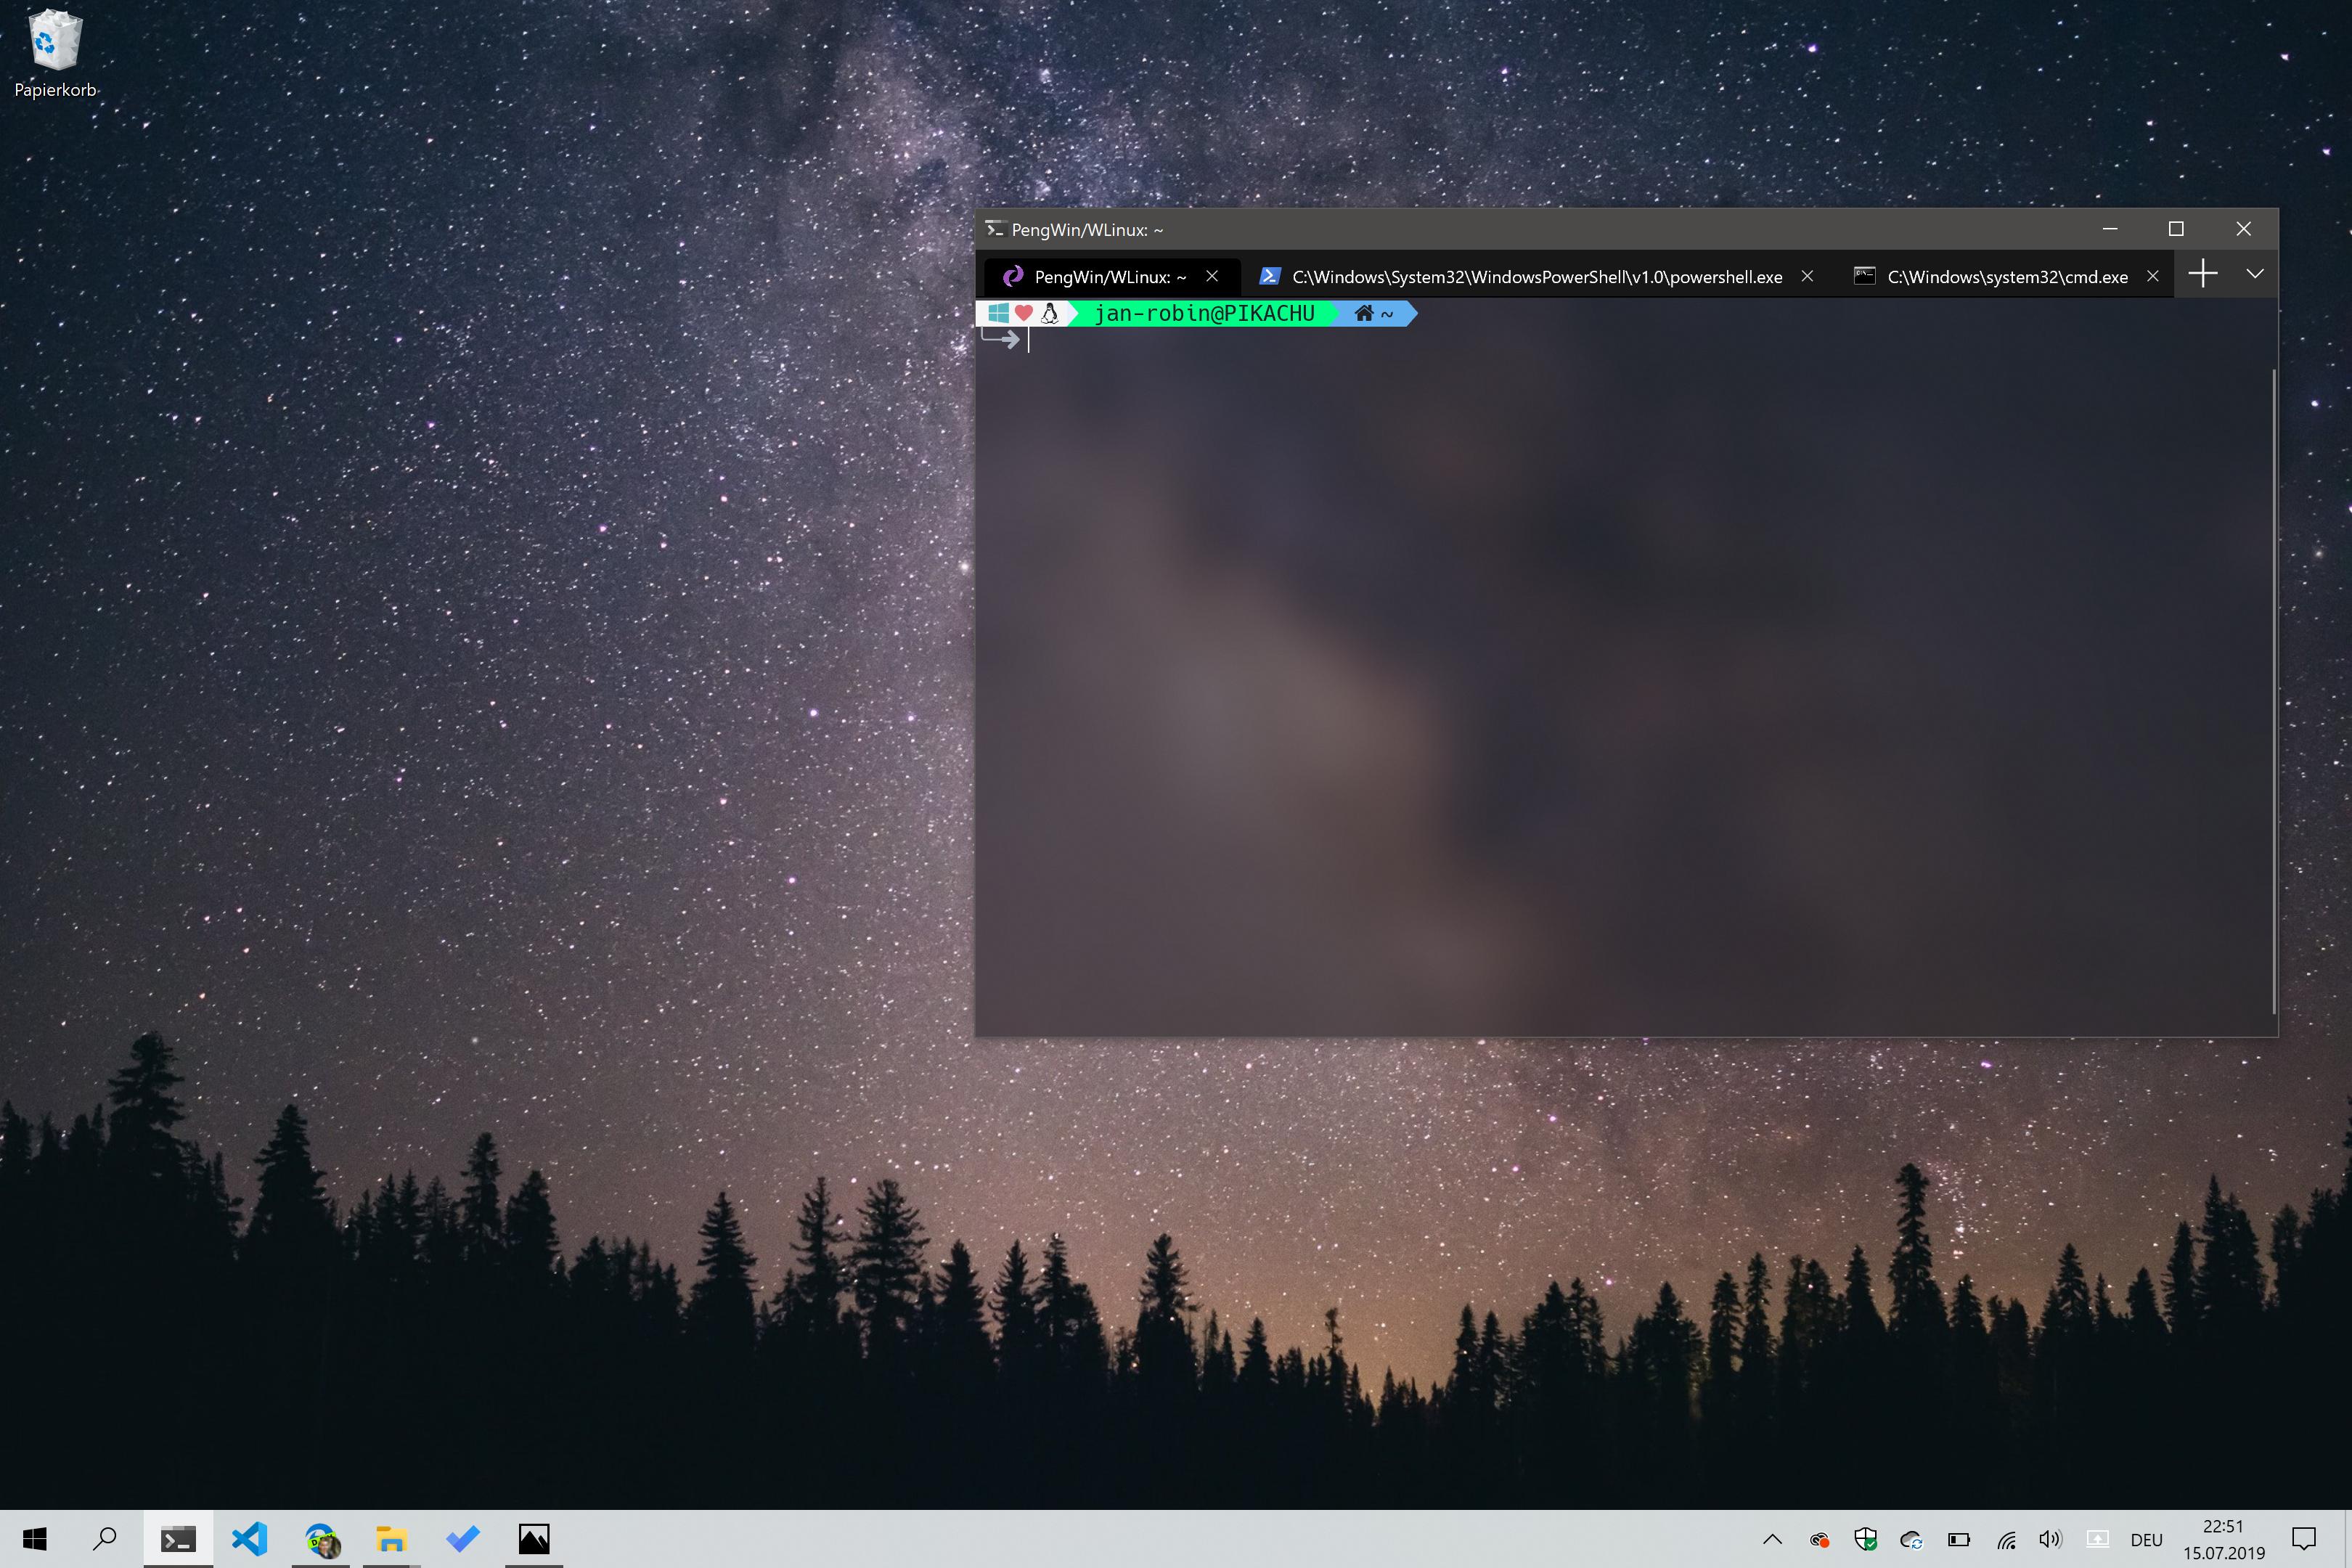
Task: Switch to the cmd.exe tab
Action: (x=2006, y=277)
